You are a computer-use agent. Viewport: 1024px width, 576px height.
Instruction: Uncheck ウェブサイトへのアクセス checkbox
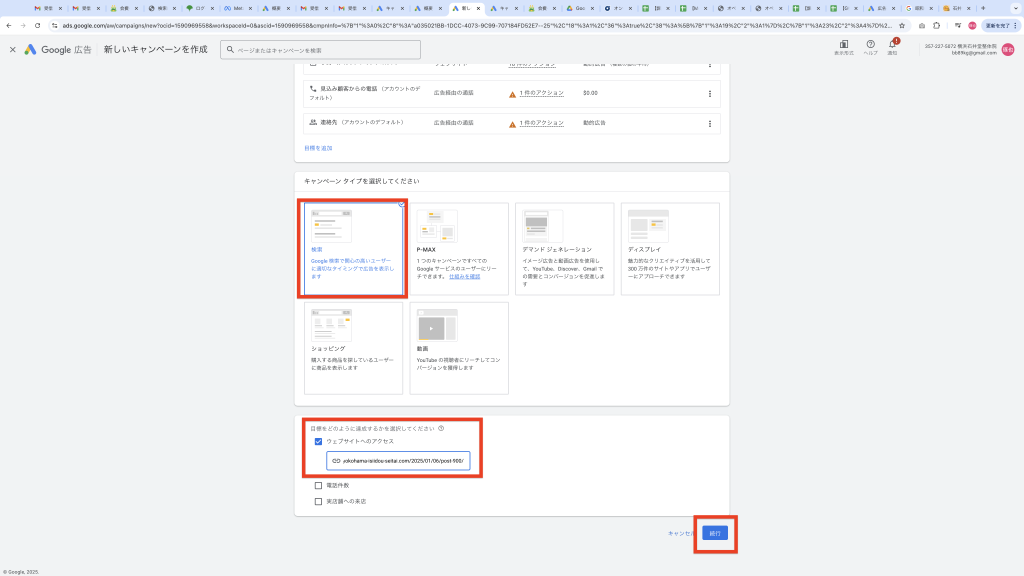point(318,441)
